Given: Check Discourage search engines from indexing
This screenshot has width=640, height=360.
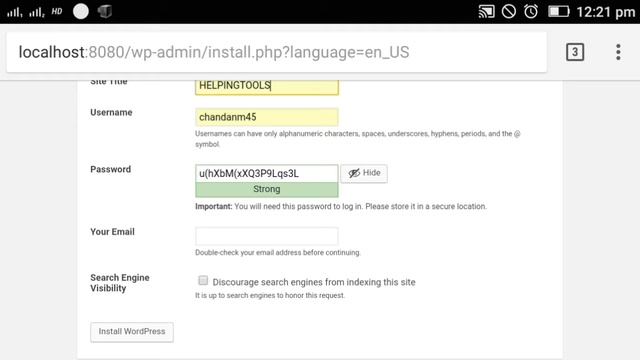Looking at the screenshot, I should (x=203, y=280).
